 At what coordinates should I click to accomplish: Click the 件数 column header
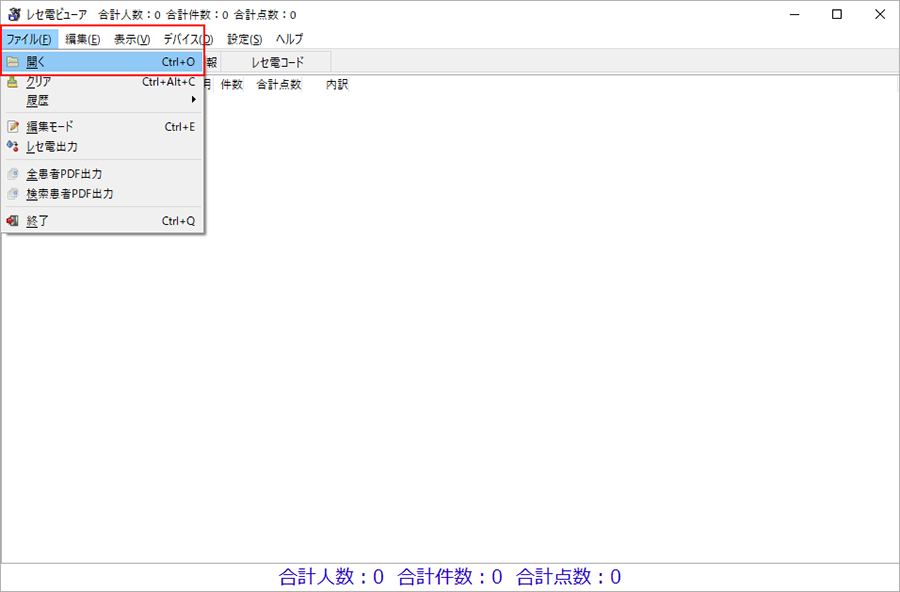[232, 85]
